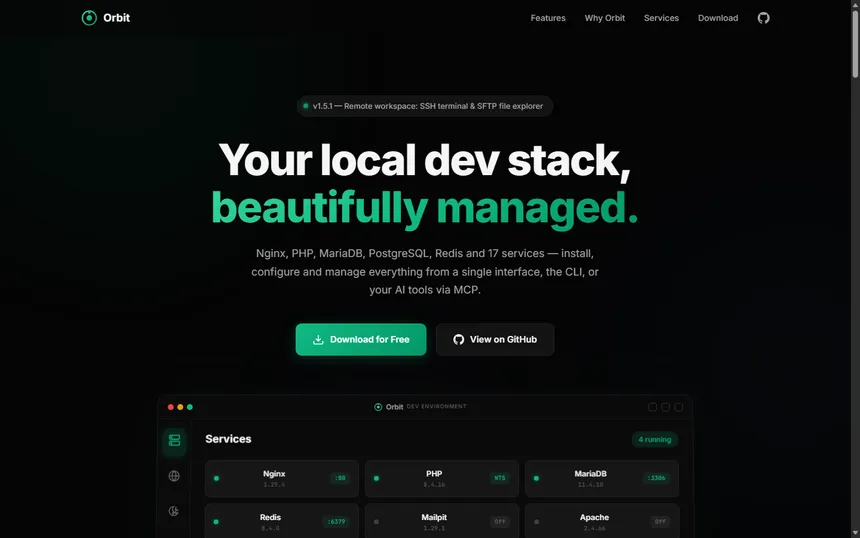Image resolution: width=860 pixels, height=538 pixels.
Task: Click the 4 running status badge
Action: click(x=655, y=439)
